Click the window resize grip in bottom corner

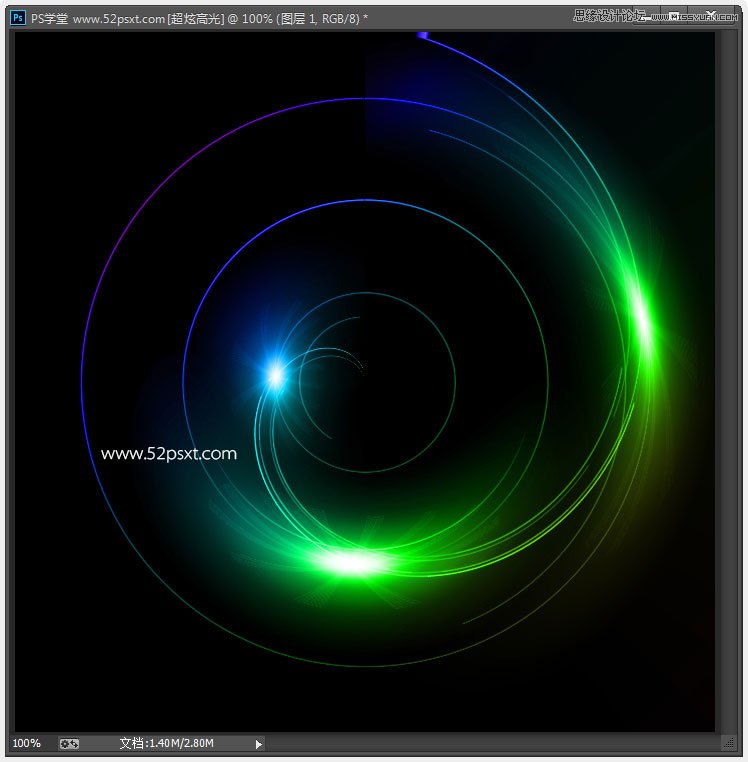[x=727, y=743]
